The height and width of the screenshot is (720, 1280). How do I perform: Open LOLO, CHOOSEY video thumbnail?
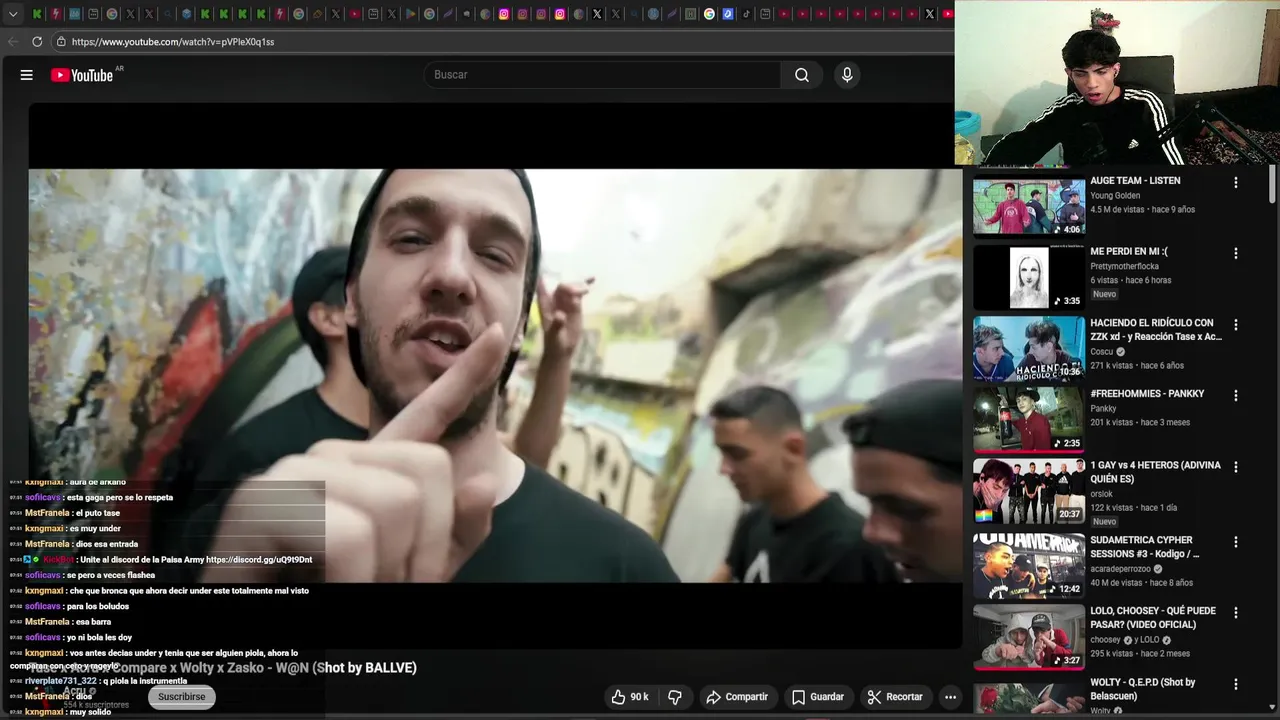[x=1029, y=637]
